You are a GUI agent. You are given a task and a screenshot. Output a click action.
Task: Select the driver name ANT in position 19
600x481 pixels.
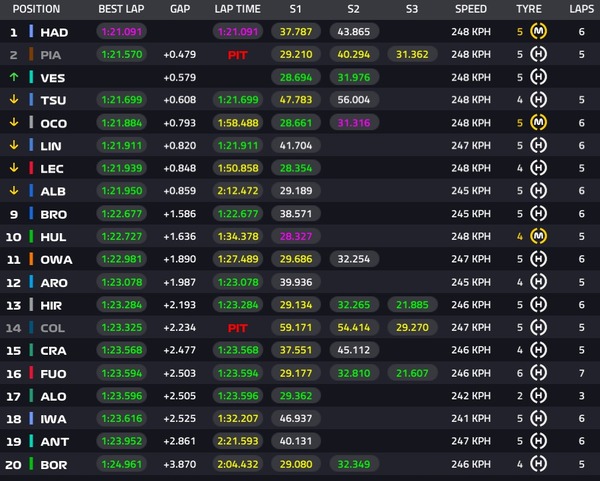click(53, 441)
